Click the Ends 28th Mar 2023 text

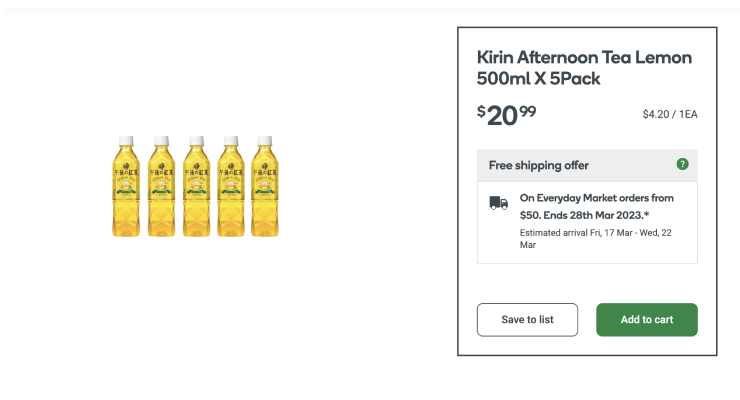coord(600,215)
